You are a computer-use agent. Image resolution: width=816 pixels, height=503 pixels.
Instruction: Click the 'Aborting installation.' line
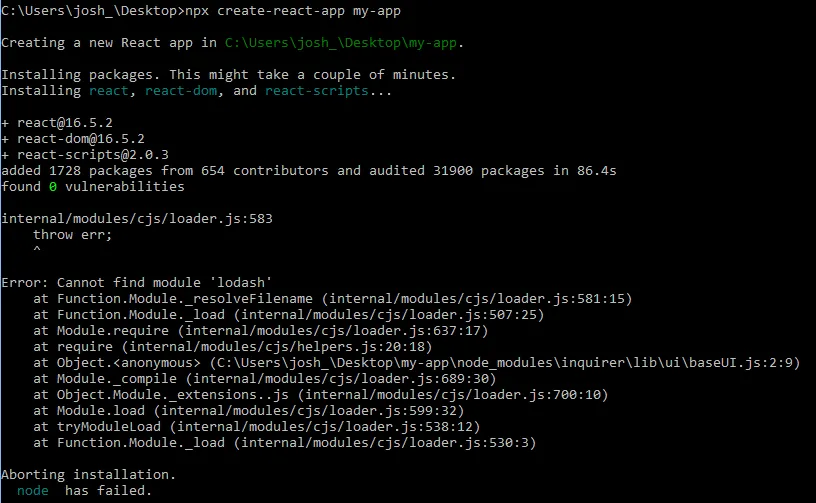(x=88, y=475)
